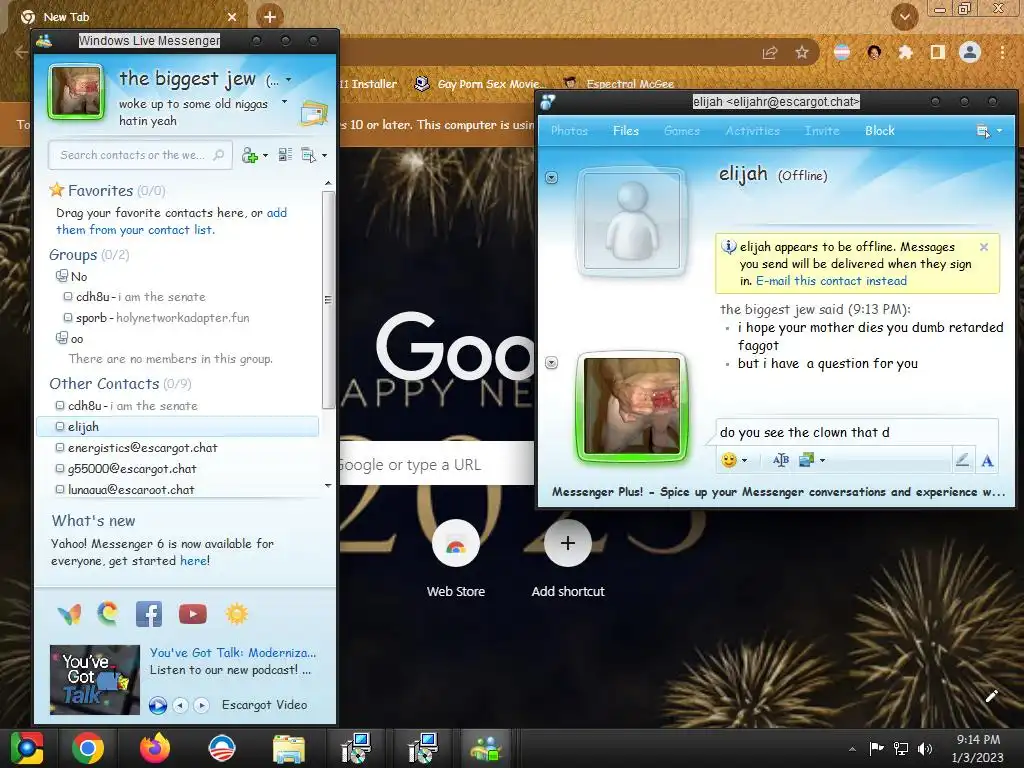Play the Escargot Video podcast
This screenshot has height=768, width=1024.
(x=157, y=705)
